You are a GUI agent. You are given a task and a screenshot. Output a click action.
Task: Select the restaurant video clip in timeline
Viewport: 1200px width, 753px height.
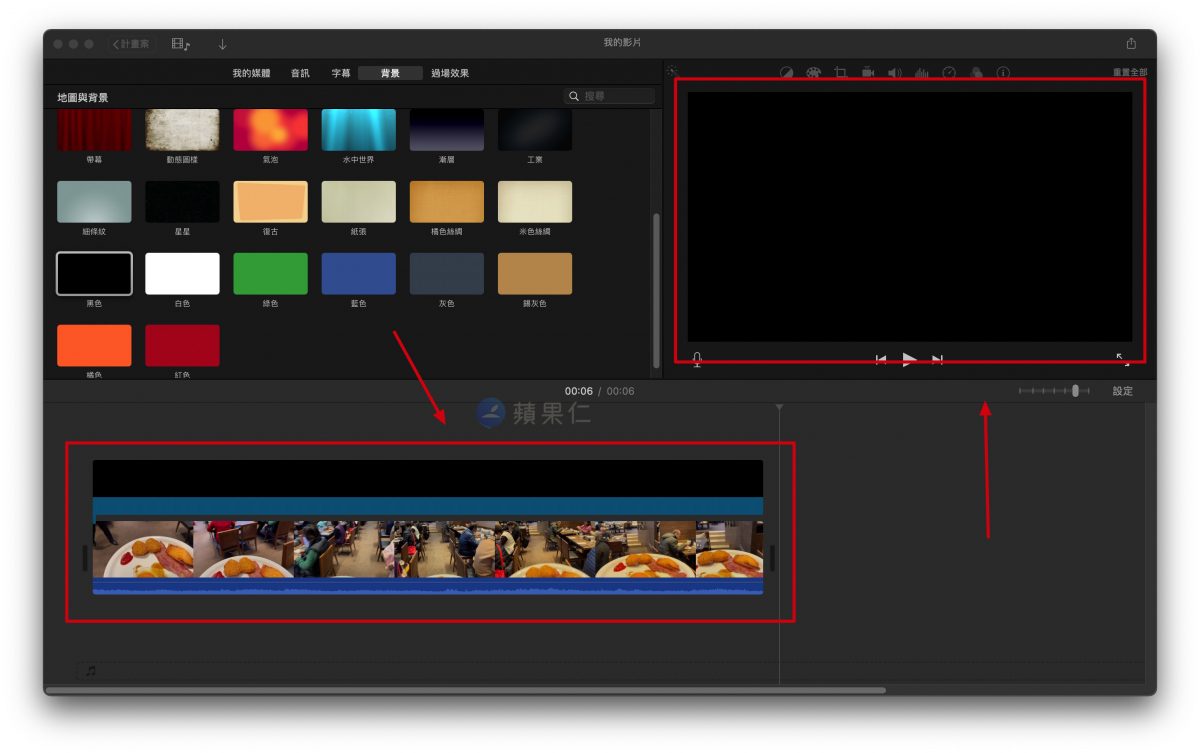pyautogui.click(x=428, y=558)
